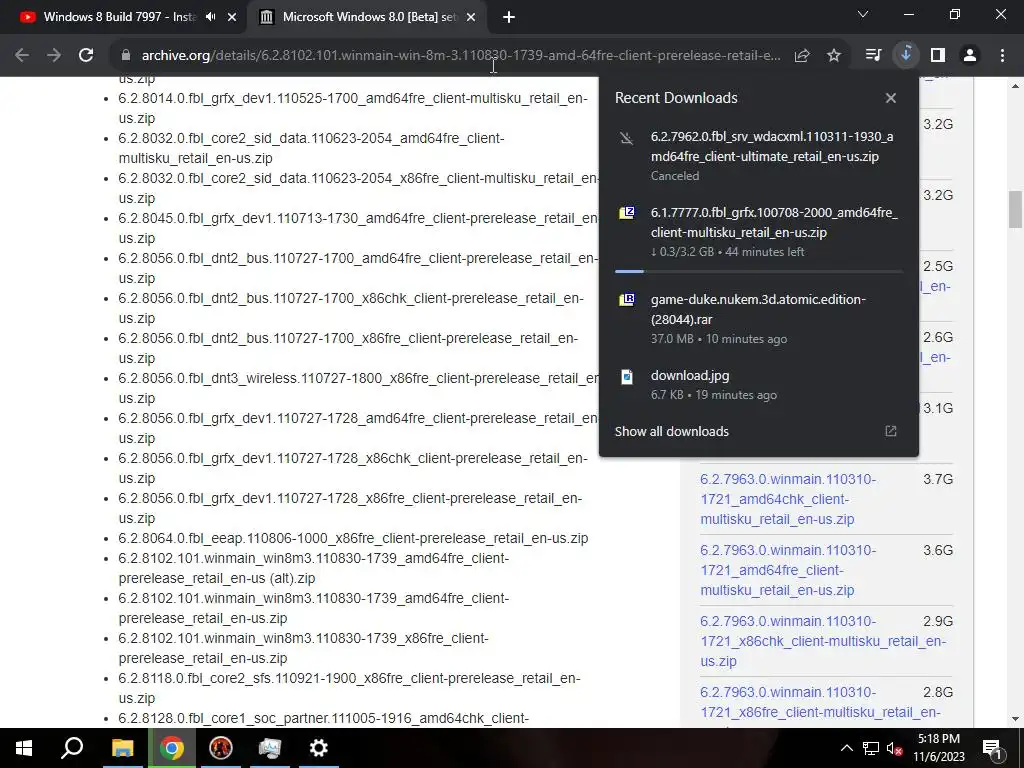Select 6.2.8014.0 fbl_grfx_dev1 amd64fre list item
1024x768 pixels.
click(353, 108)
